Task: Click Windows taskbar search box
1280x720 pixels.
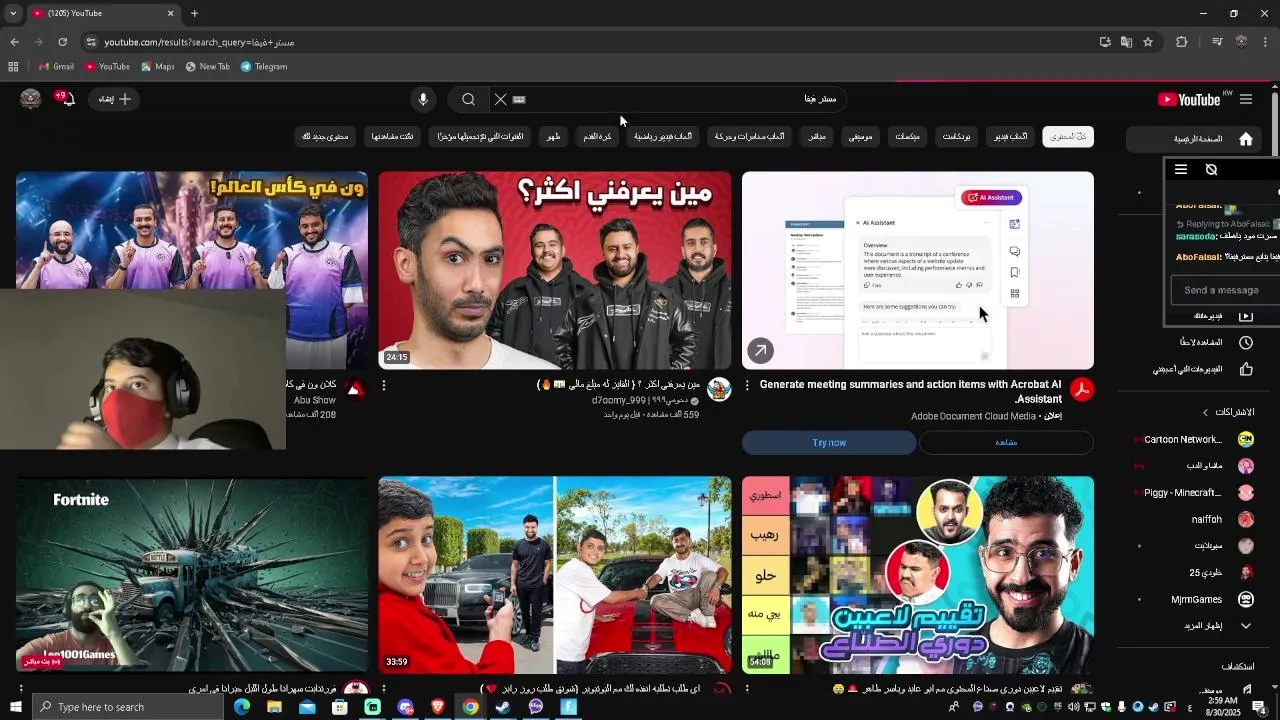Action: click(x=127, y=707)
